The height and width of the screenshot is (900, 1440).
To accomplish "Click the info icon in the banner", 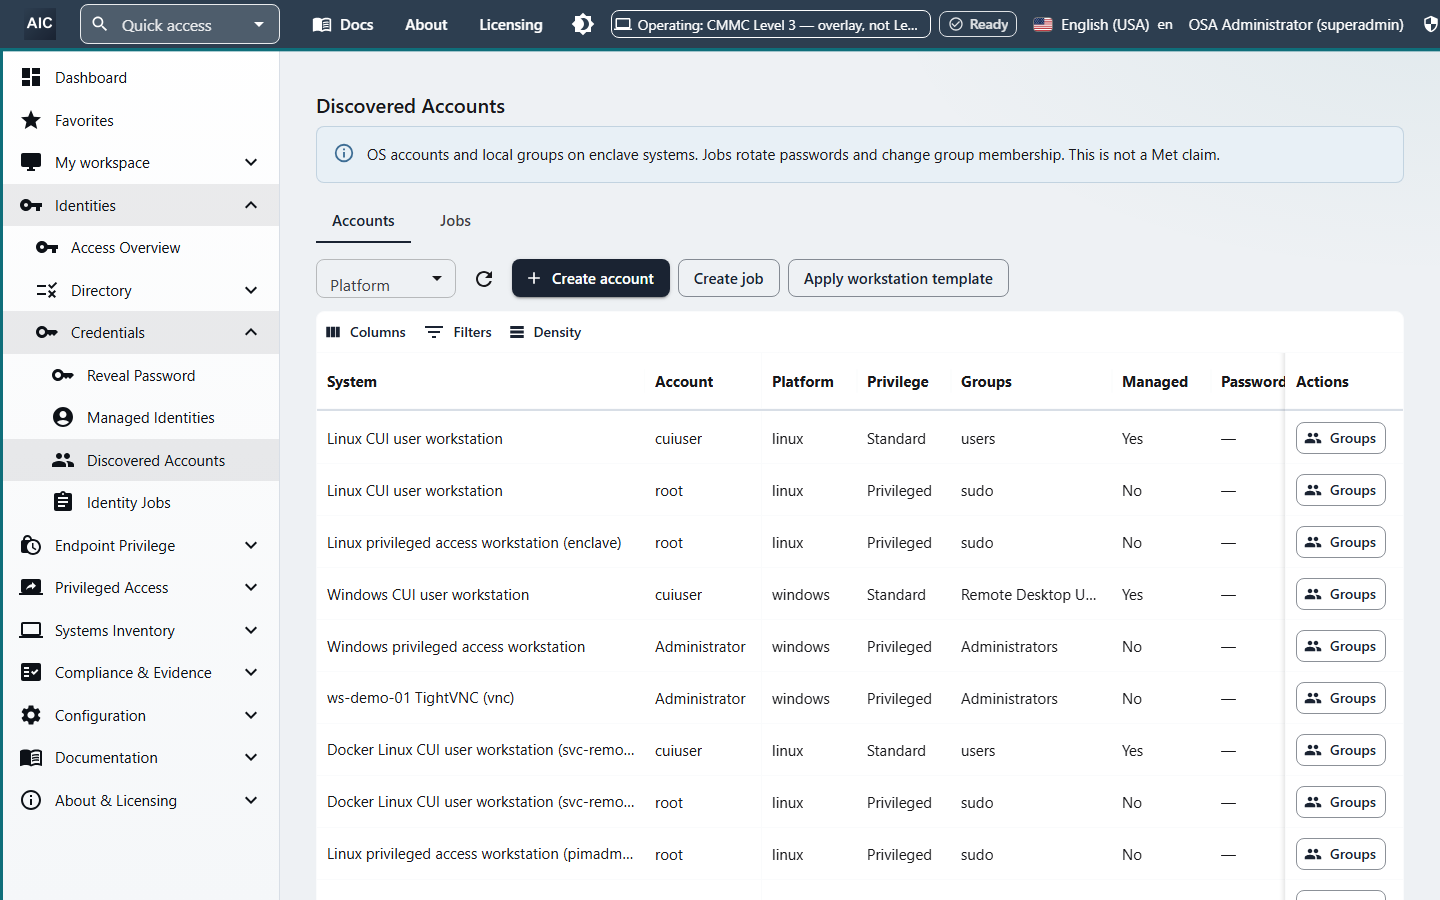I will [344, 153].
